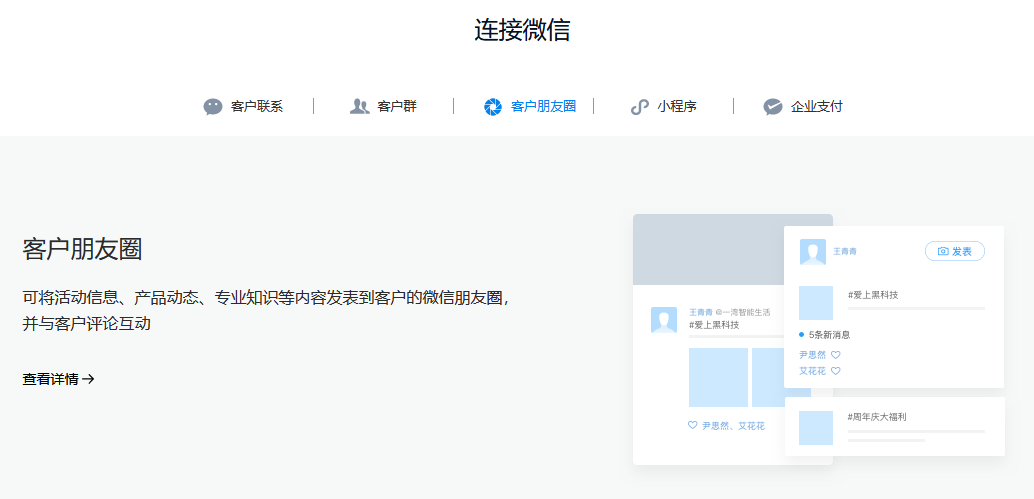The width and height of the screenshot is (1034, 499).
Task: Click the #爱上黑科技 post thumbnail in front card
Action: 816,303
